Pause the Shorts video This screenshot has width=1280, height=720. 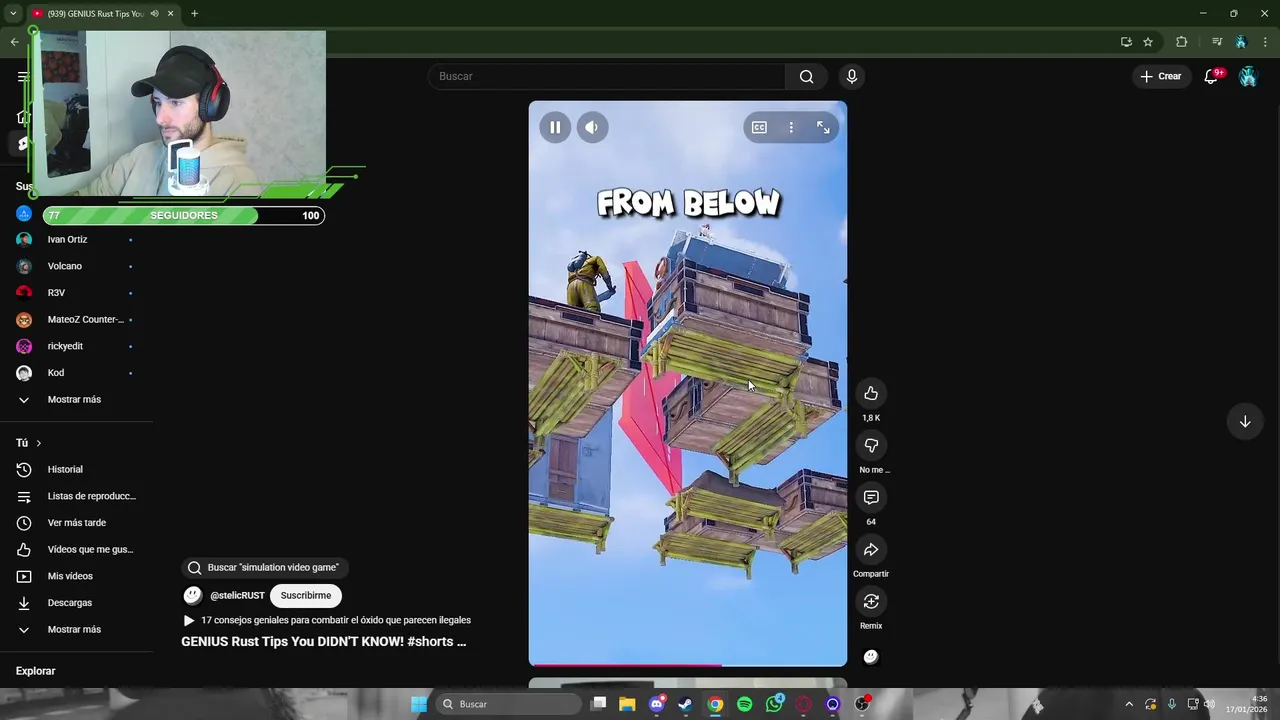[x=555, y=127]
